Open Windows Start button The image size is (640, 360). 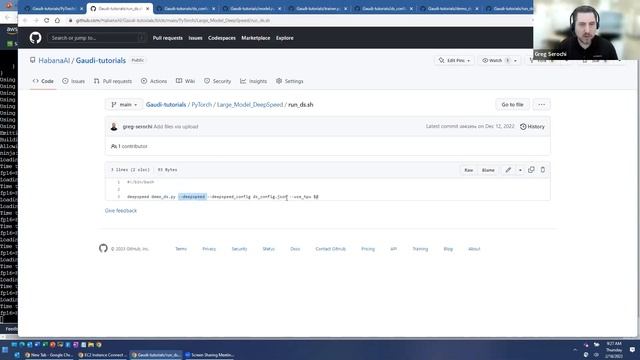coord(5,350)
